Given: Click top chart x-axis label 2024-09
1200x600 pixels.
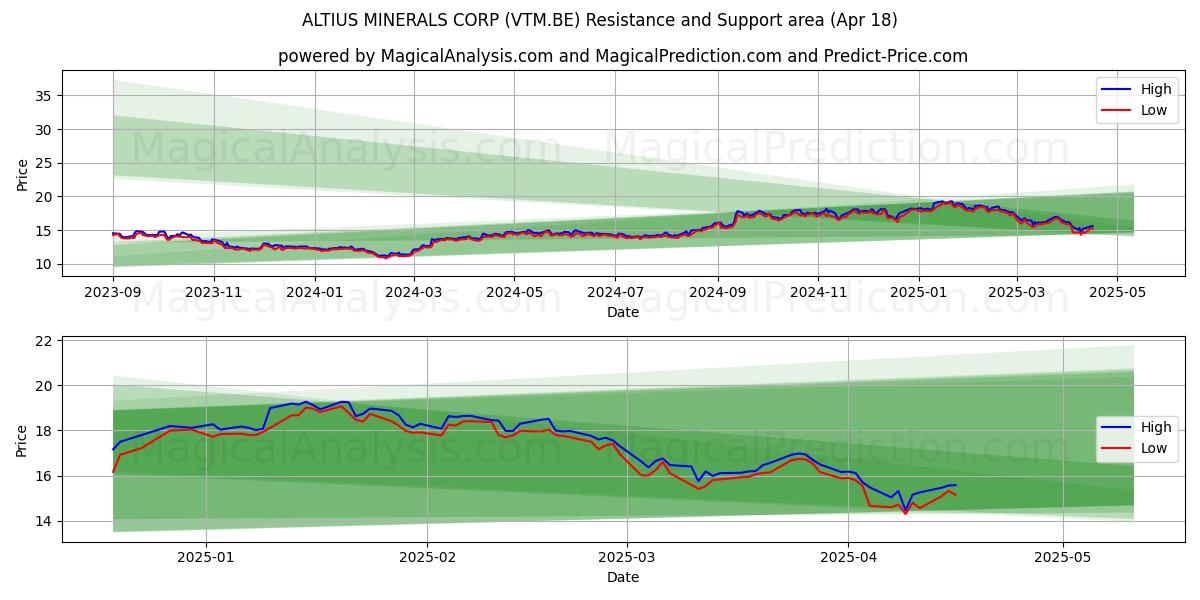Looking at the screenshot, I should tap(717, 292).
